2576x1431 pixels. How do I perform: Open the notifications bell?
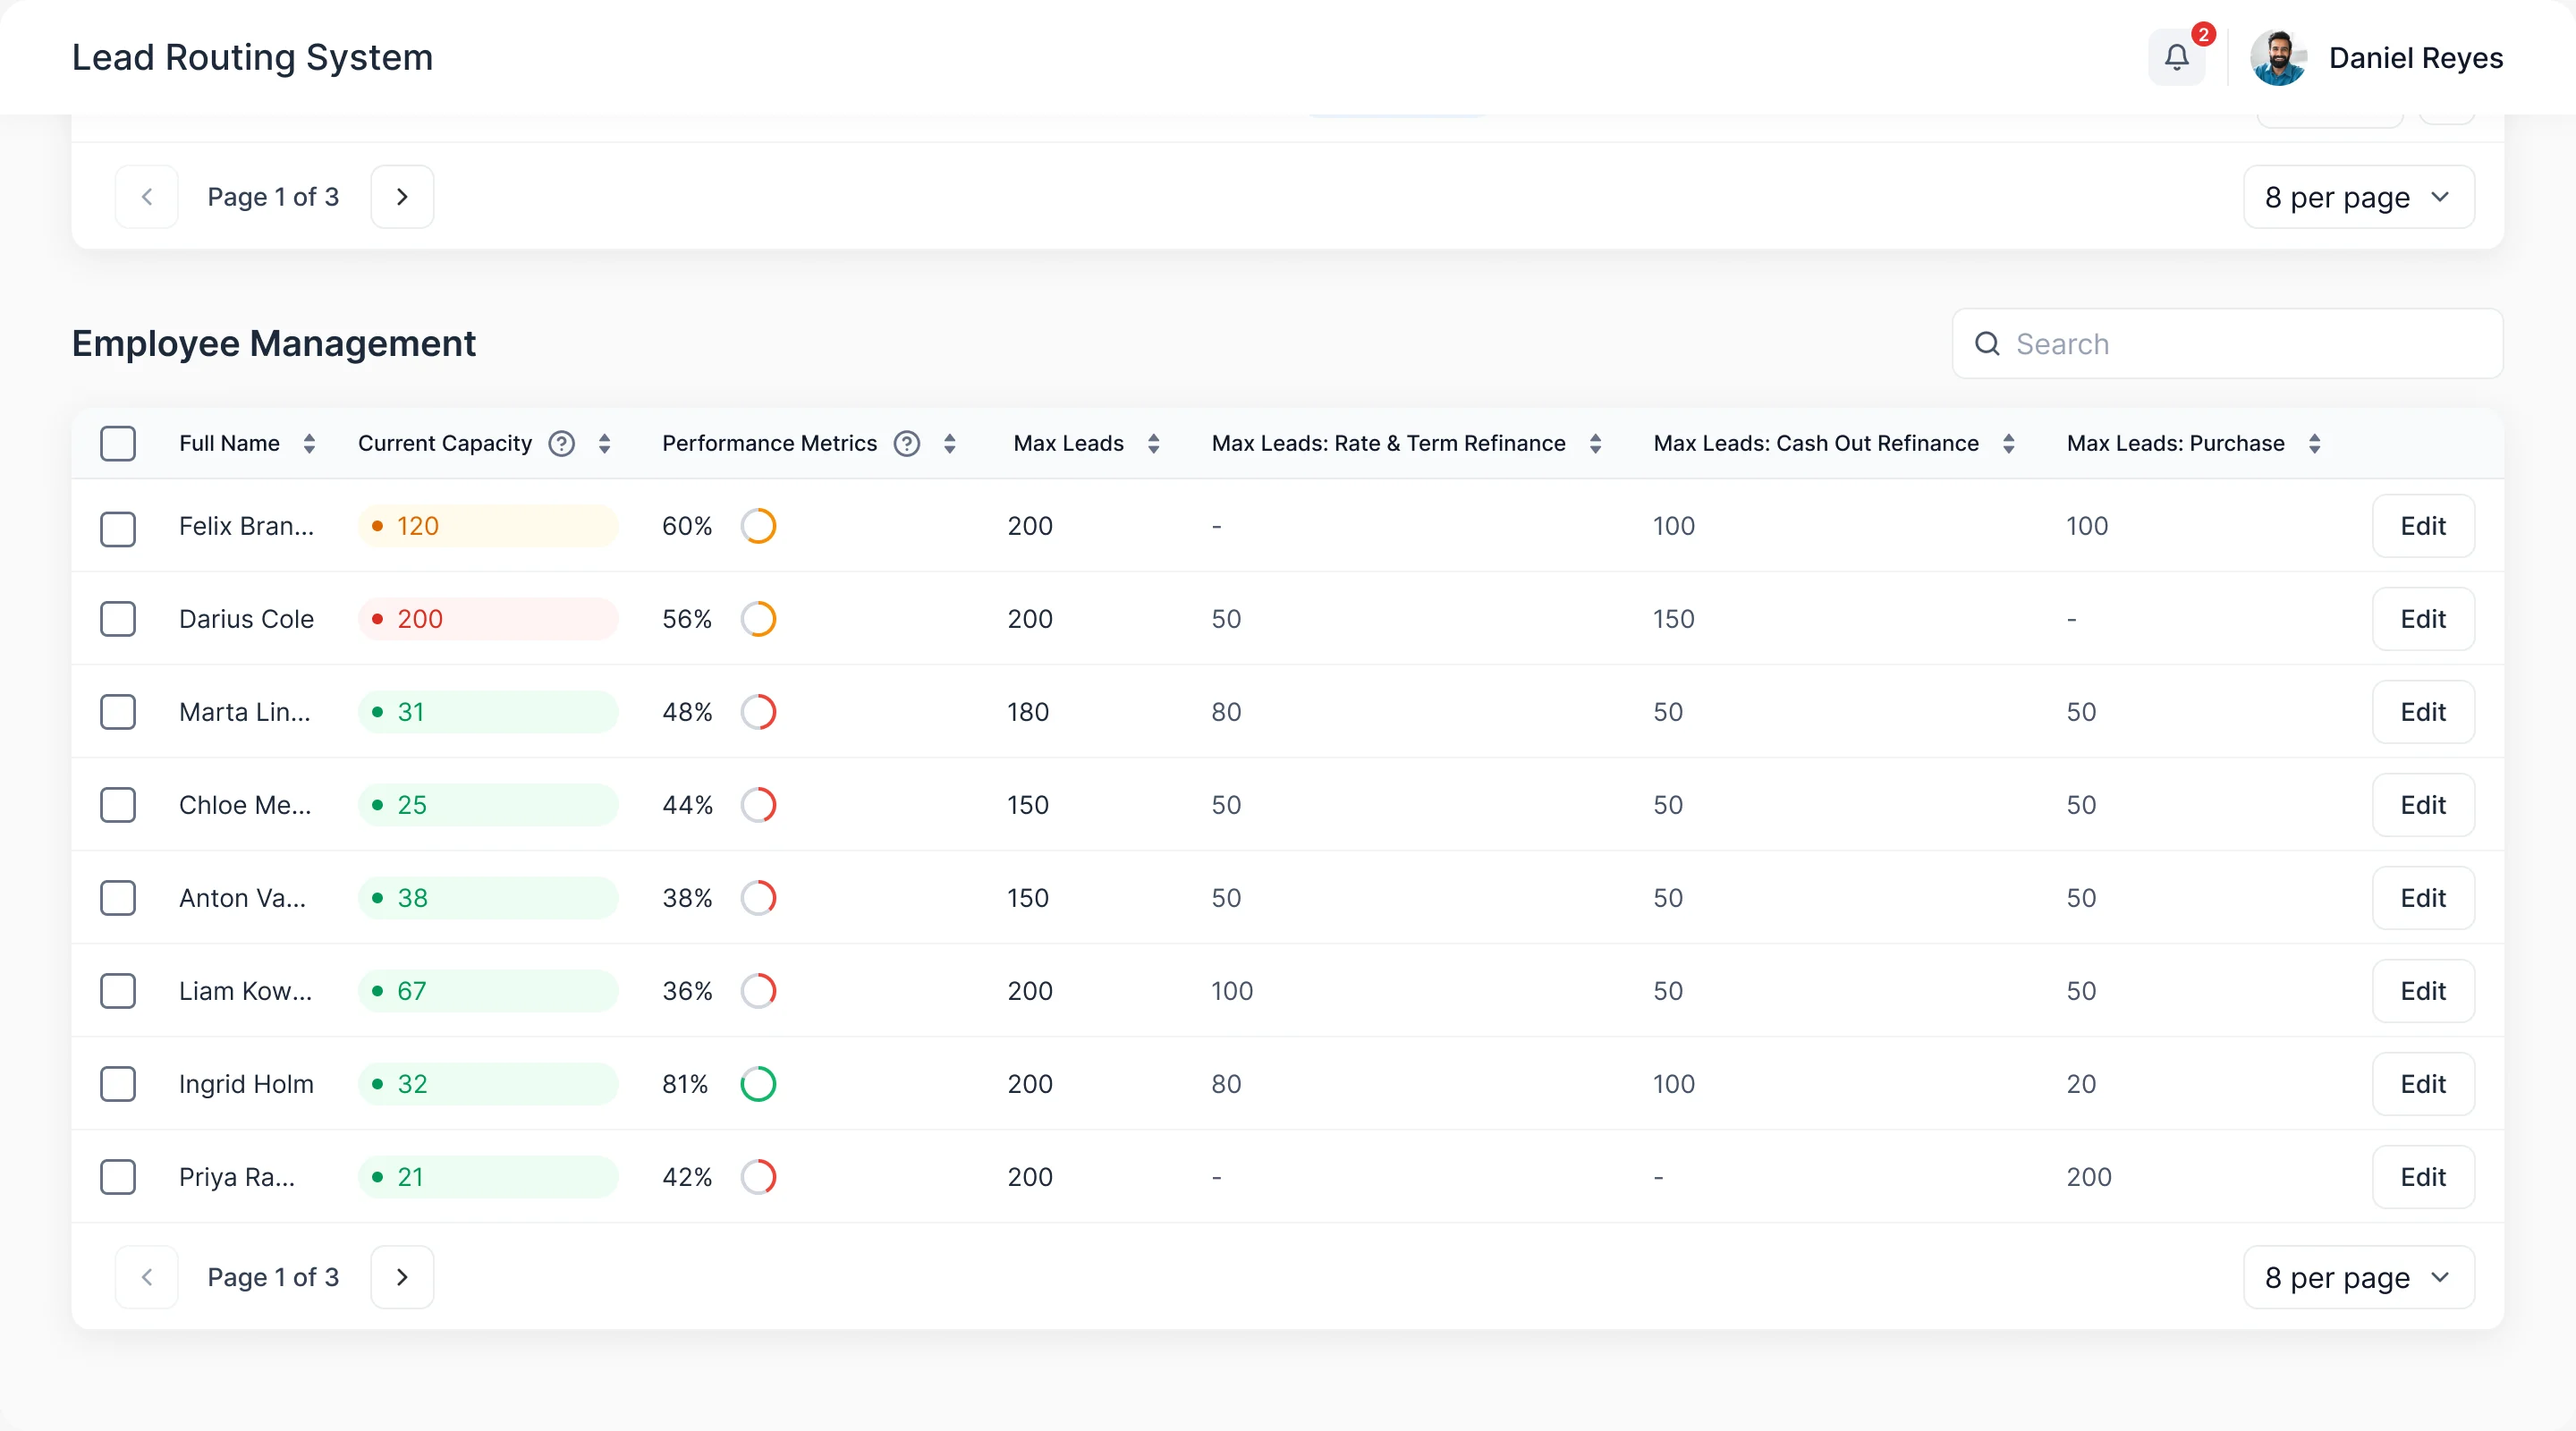tap(2176, 57)
